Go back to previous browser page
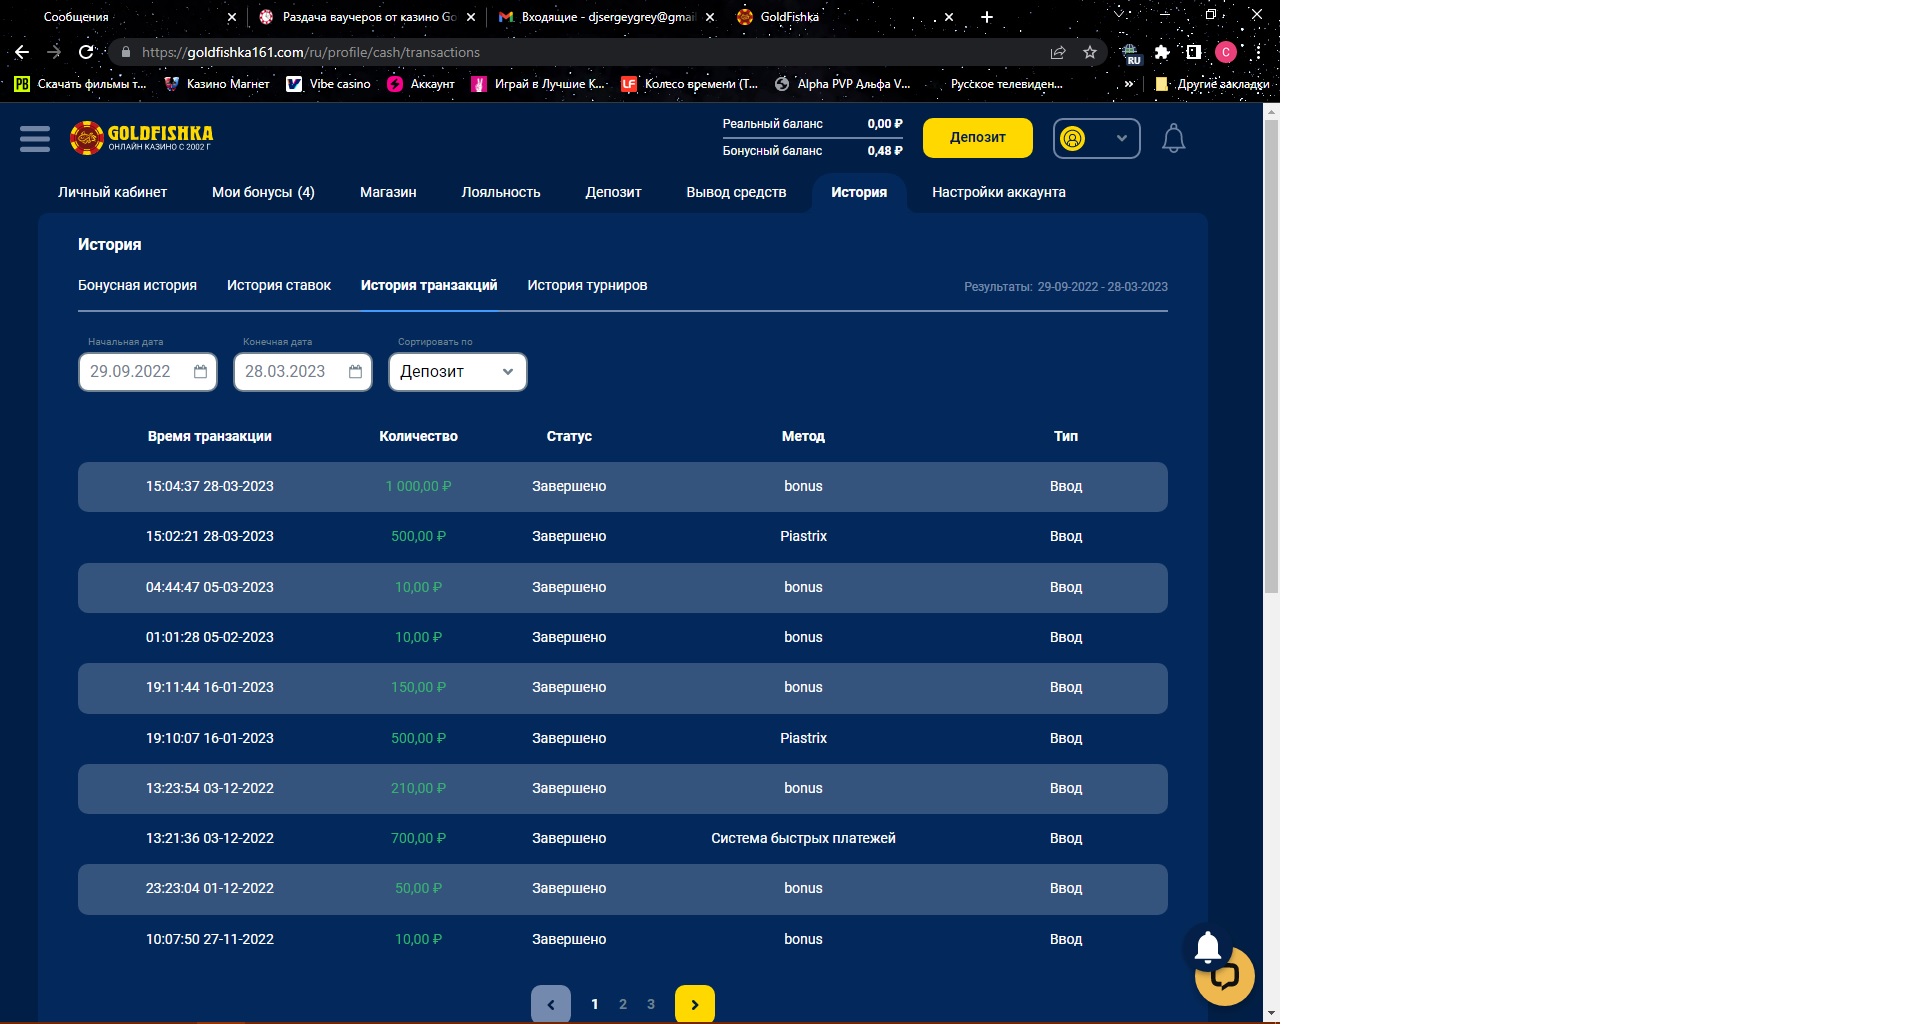Image resolution: width=1907 pixels, height=1024 pixels. click(x=22, y=52)
